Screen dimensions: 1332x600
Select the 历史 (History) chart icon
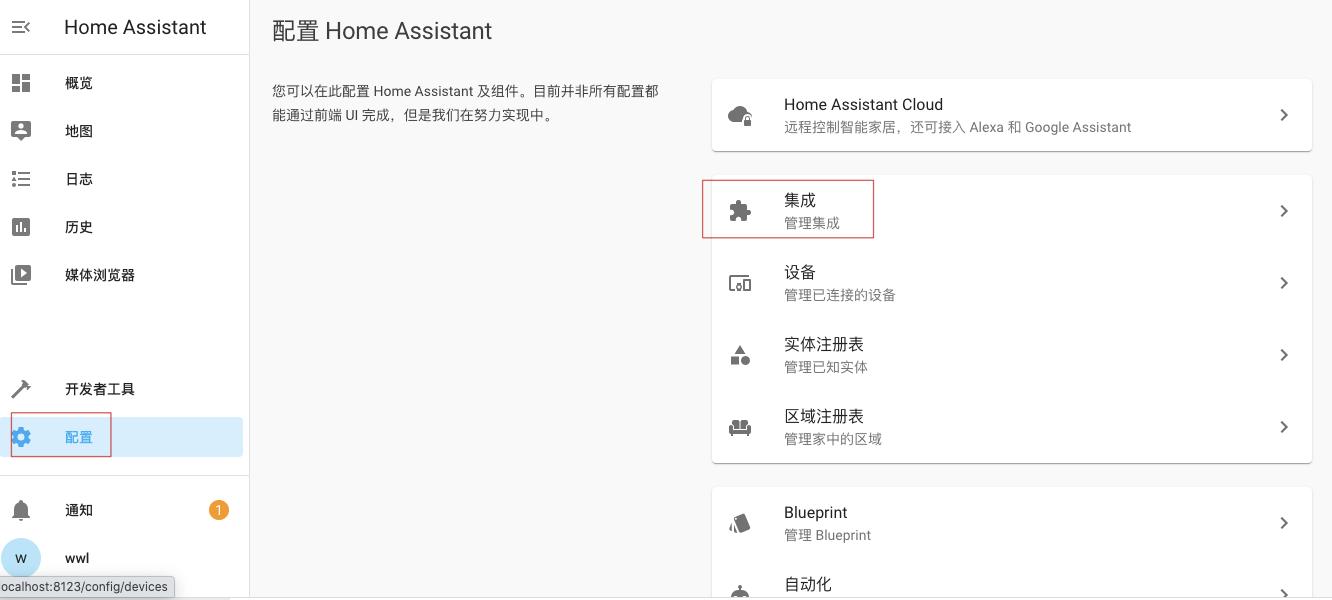click(x=21, y=227)
